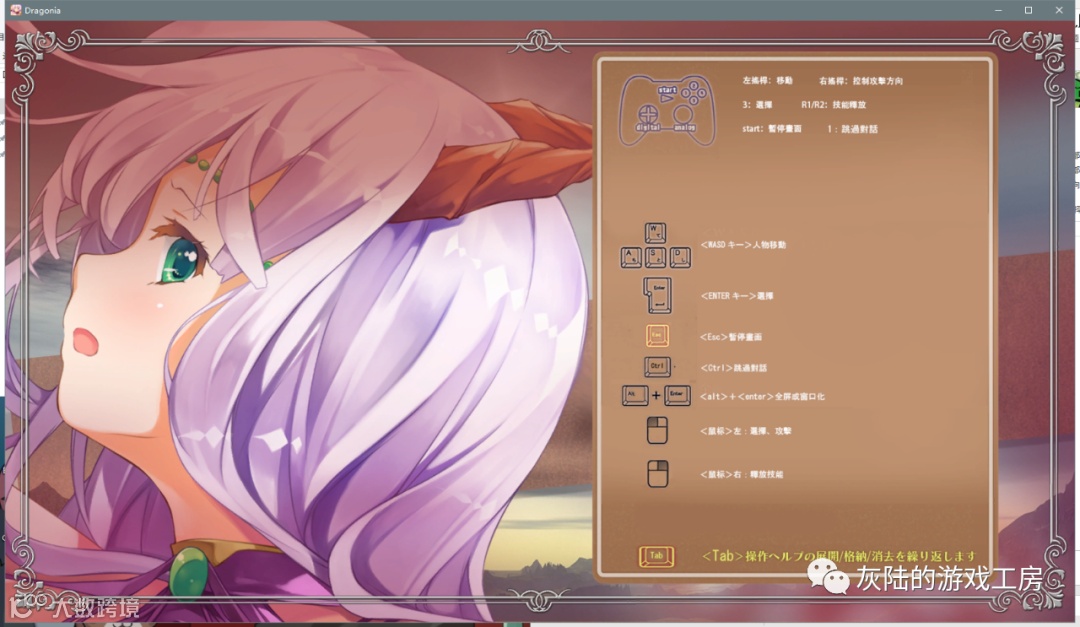Viewport: 1080px width, 627px height.
Task: Select the '左搖桿: 移動' gamepad hint
Action: point(767,81)
